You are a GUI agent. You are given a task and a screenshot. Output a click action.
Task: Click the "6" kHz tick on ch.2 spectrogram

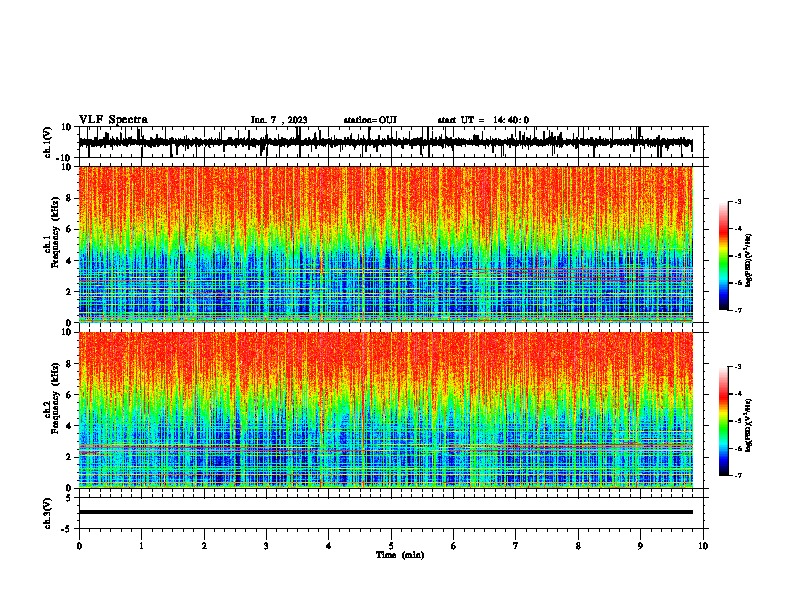(x=69, y=395)
